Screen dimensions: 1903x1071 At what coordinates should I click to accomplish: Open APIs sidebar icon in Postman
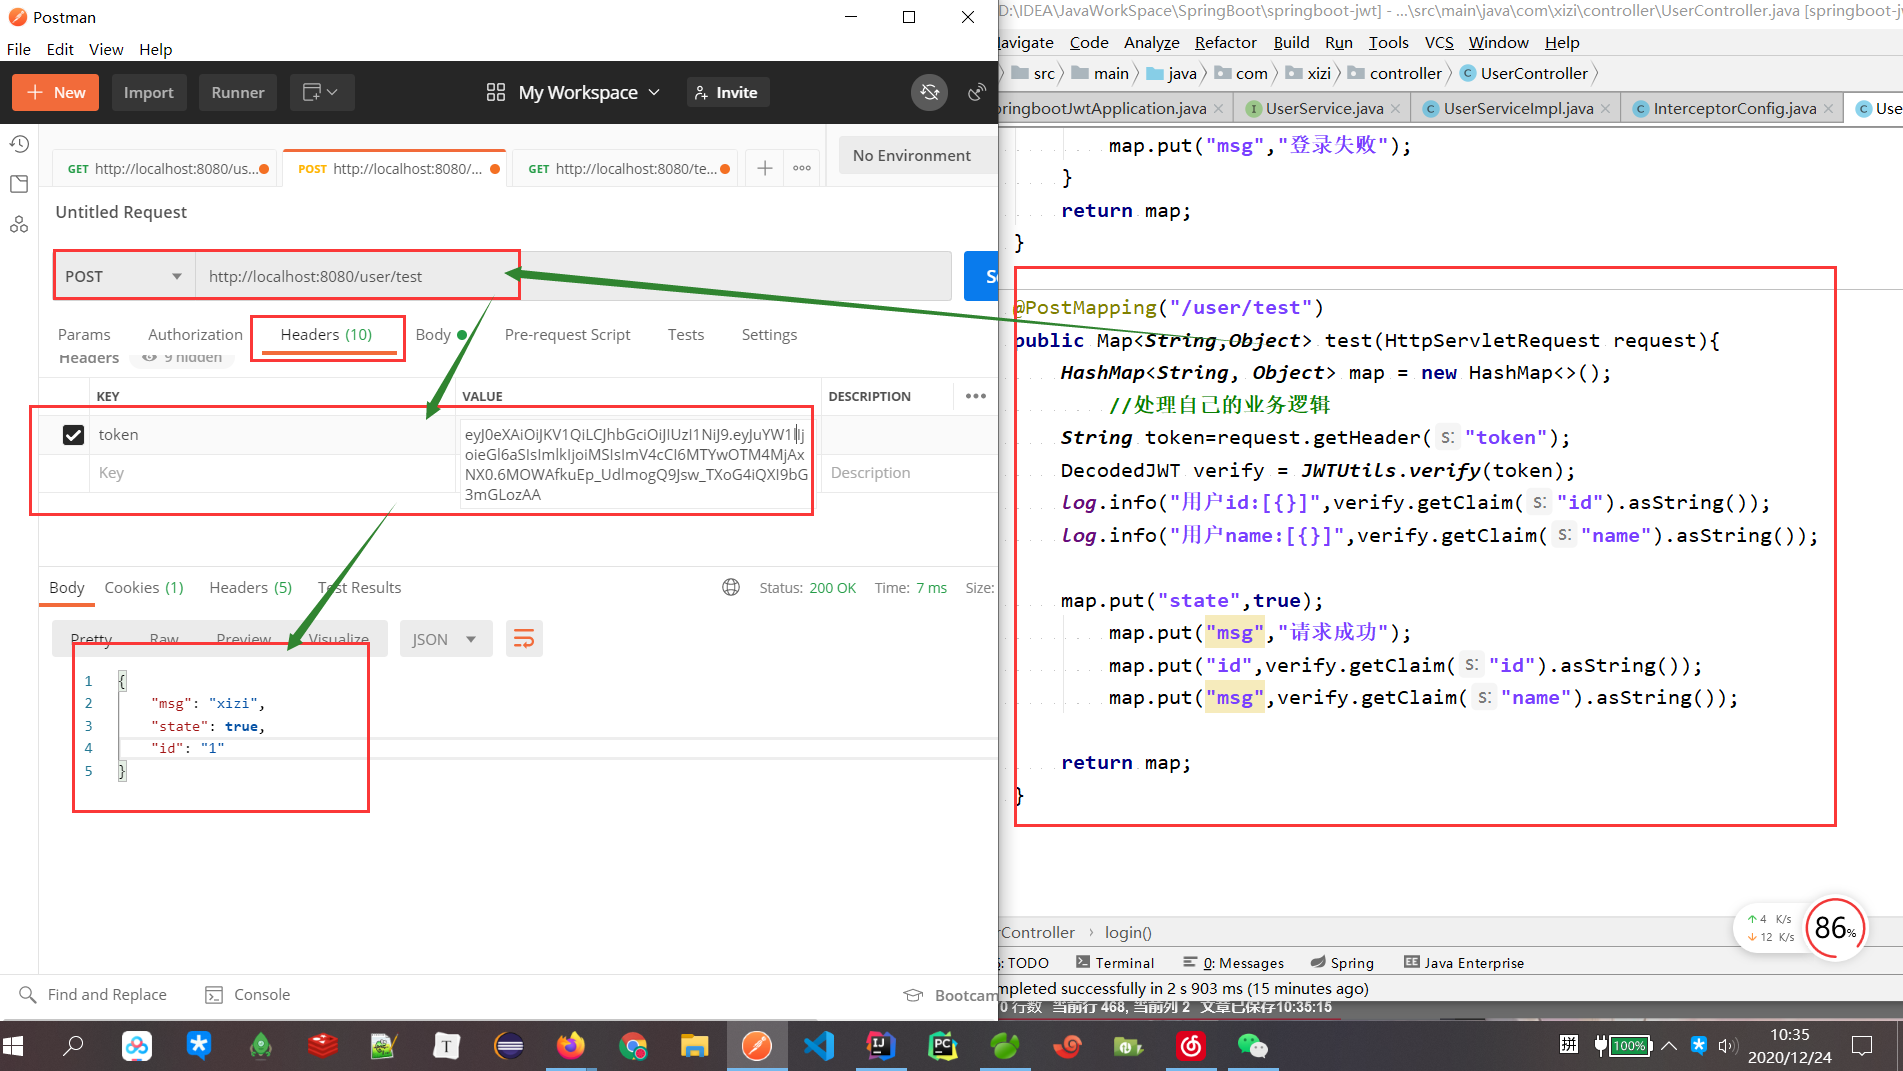pos(19,224)
